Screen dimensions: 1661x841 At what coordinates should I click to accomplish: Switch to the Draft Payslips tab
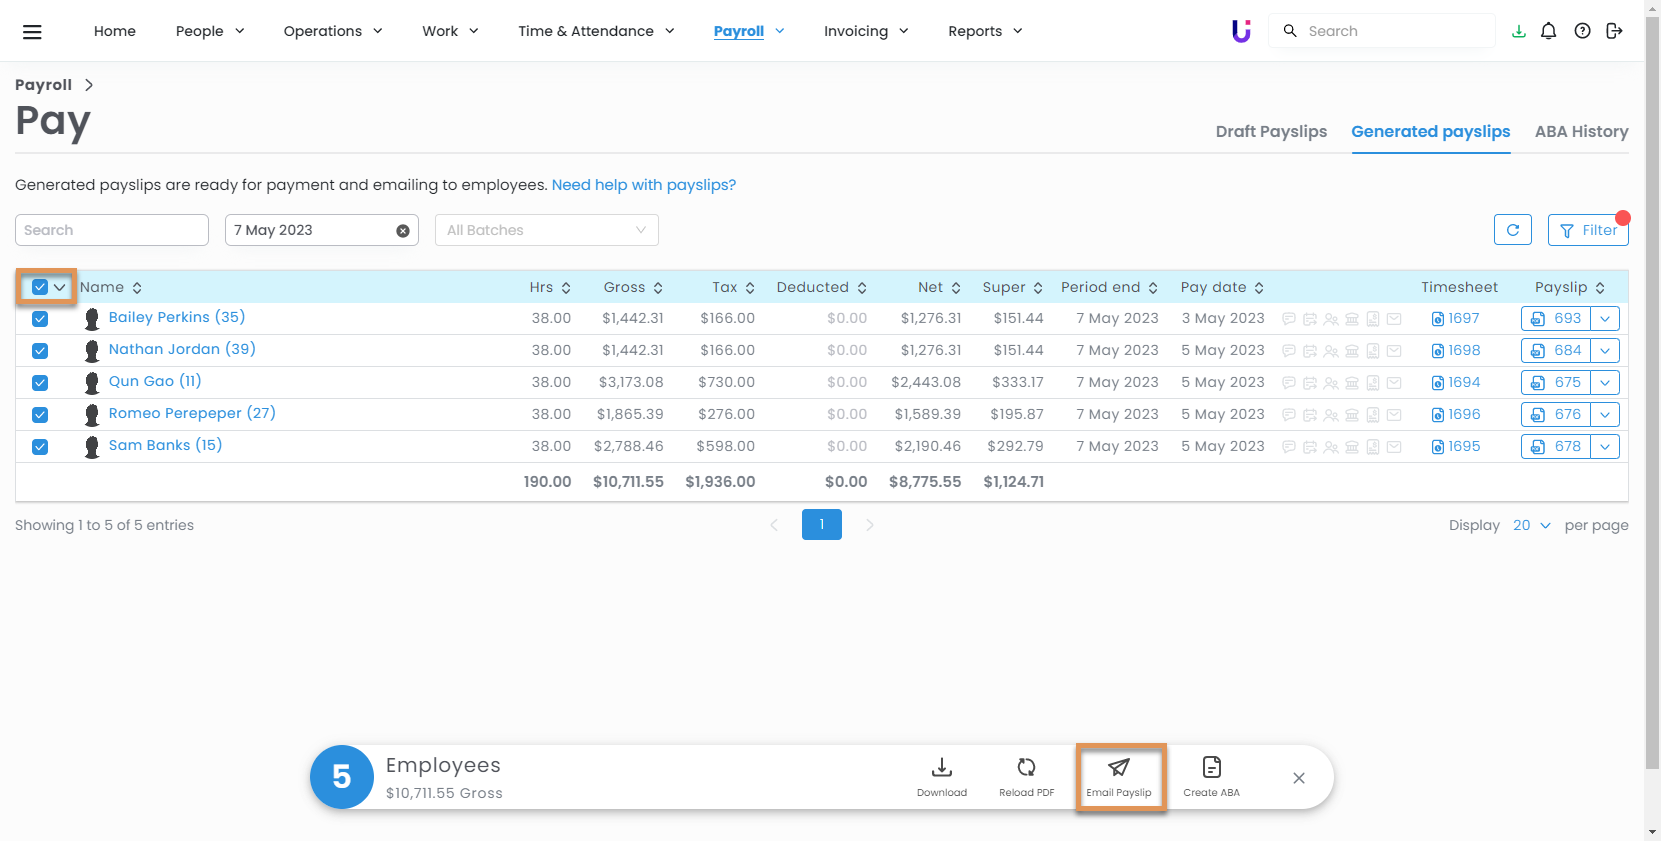pos(1271,131)
